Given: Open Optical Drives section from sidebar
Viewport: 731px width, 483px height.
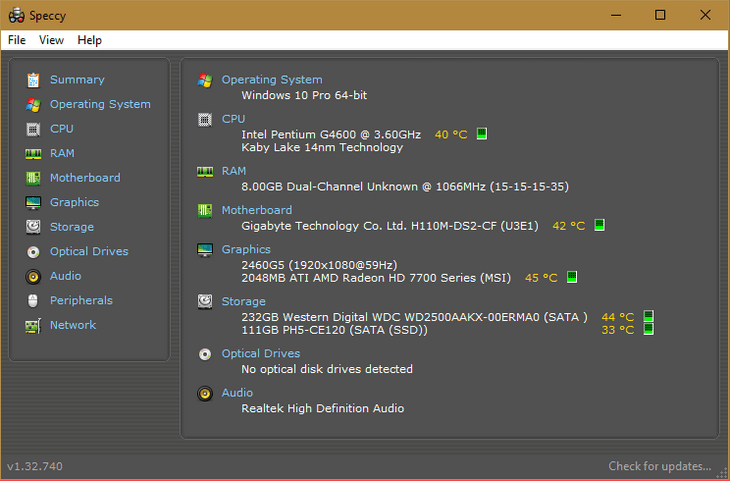Looking at the screenshot, I should pyautogui.click(x=89, y=251).
